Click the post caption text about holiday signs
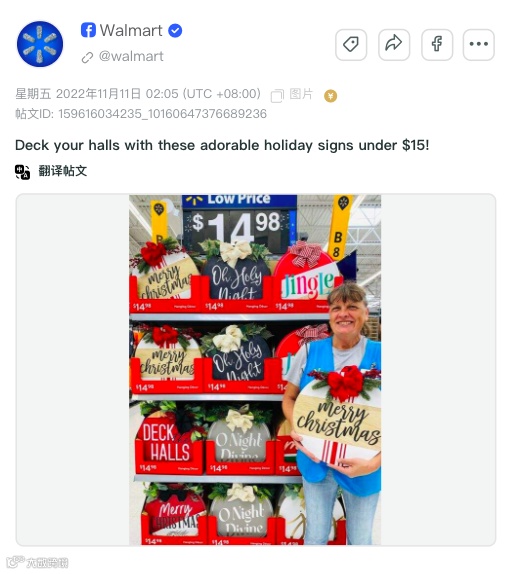Viewport: 511px width, 574px height. tap(222, 145)
